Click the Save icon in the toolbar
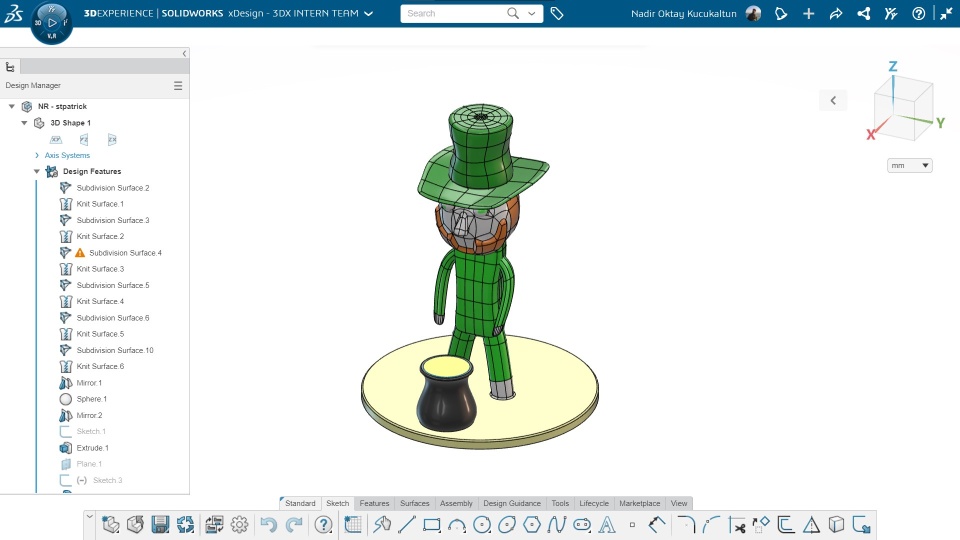Screen dimensions: 960x540 [160, 525]
